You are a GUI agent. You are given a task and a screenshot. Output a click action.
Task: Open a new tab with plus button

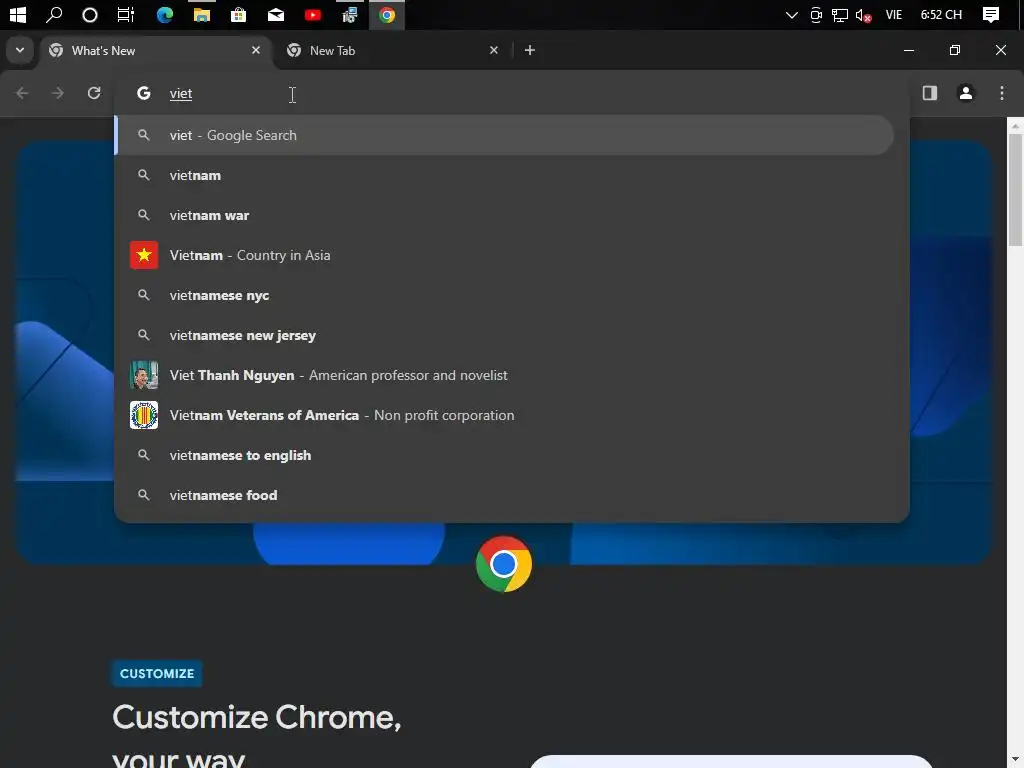[x=530, y=50]
